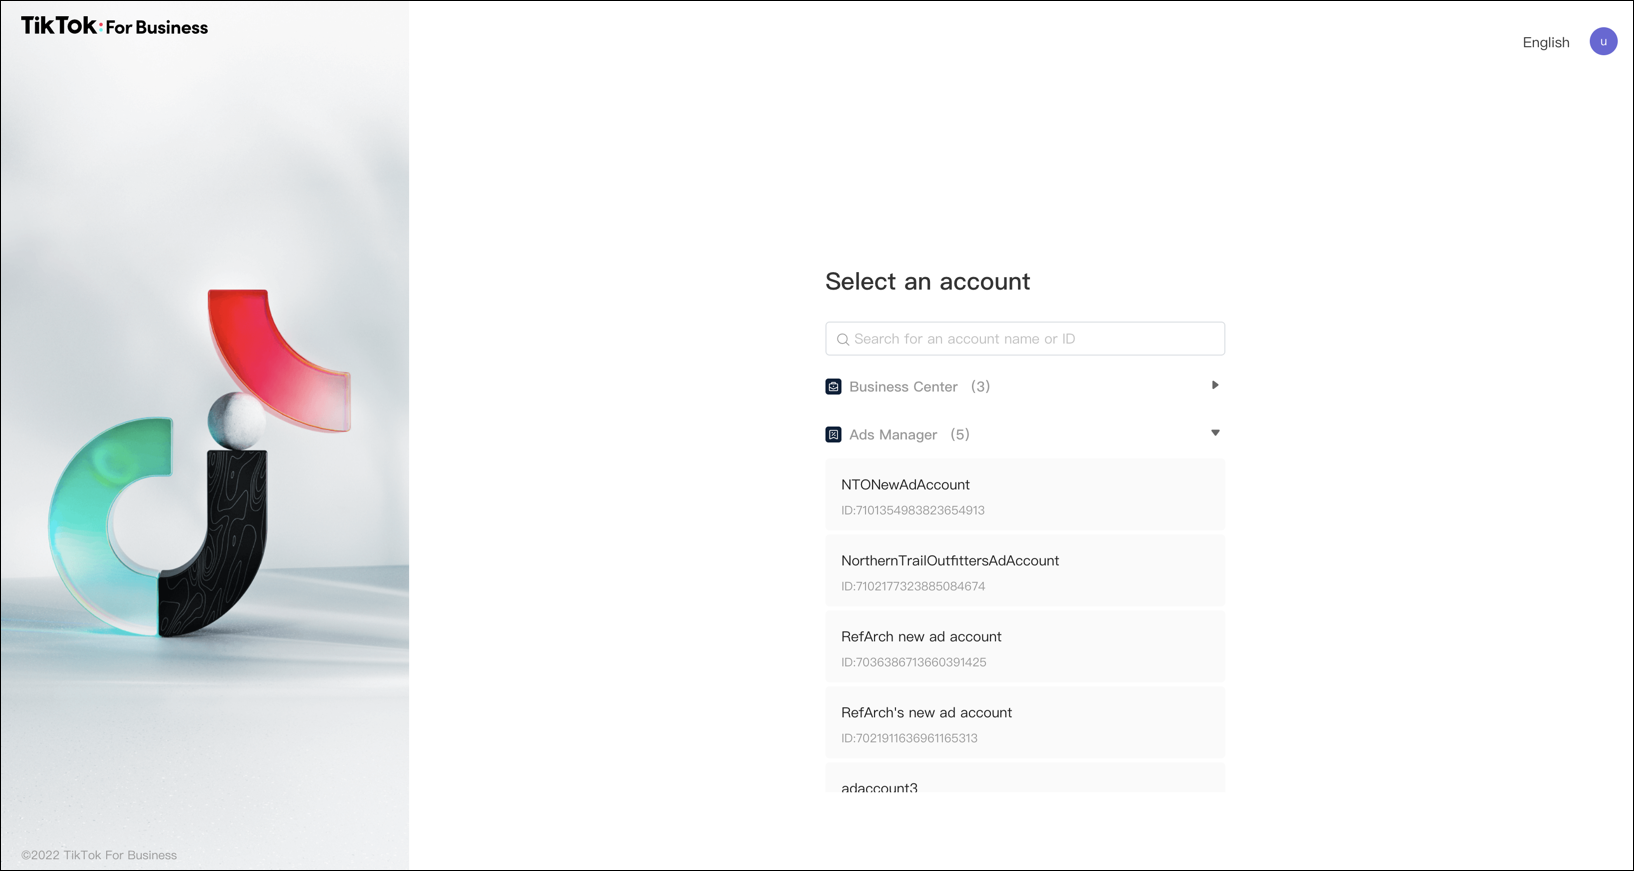
Task: Click ID:7036386713660391425 text
Action: click(914, 662)
